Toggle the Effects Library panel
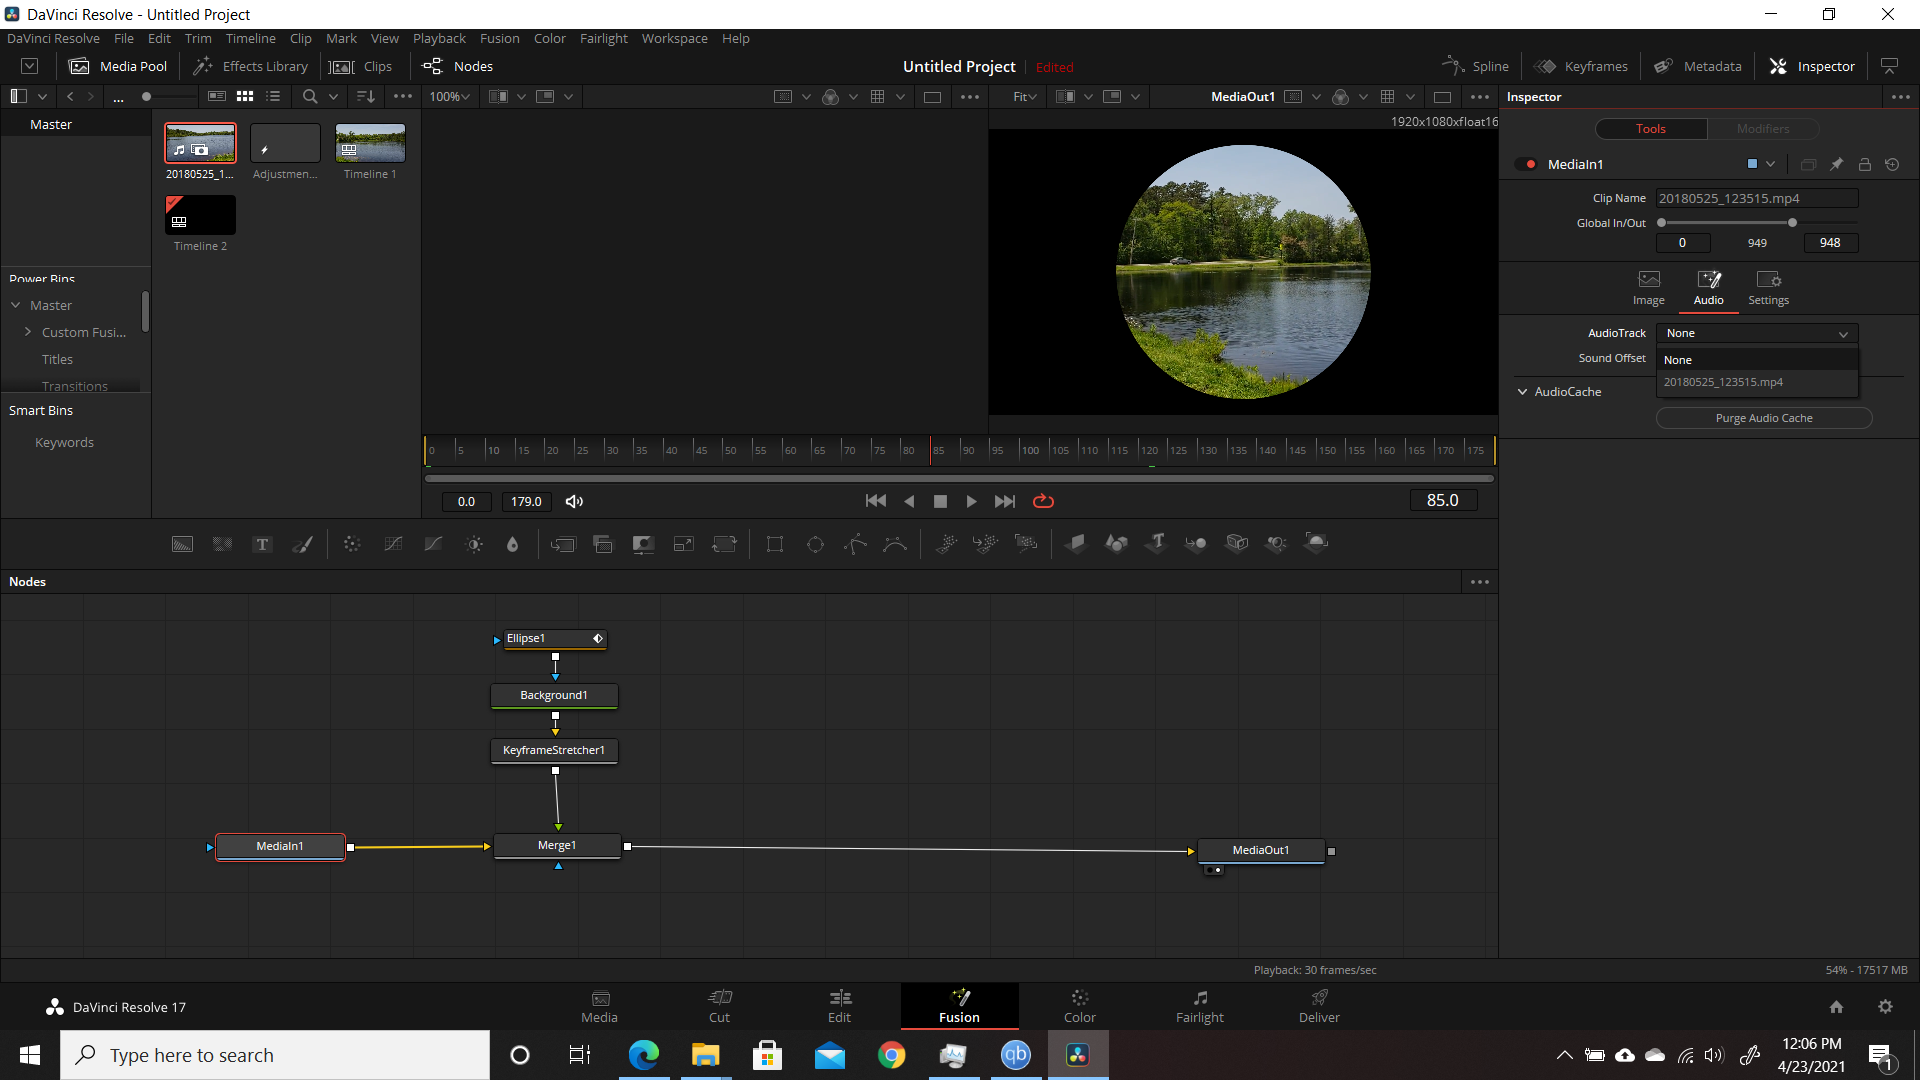1920x1080 pixels. (250, 66)
